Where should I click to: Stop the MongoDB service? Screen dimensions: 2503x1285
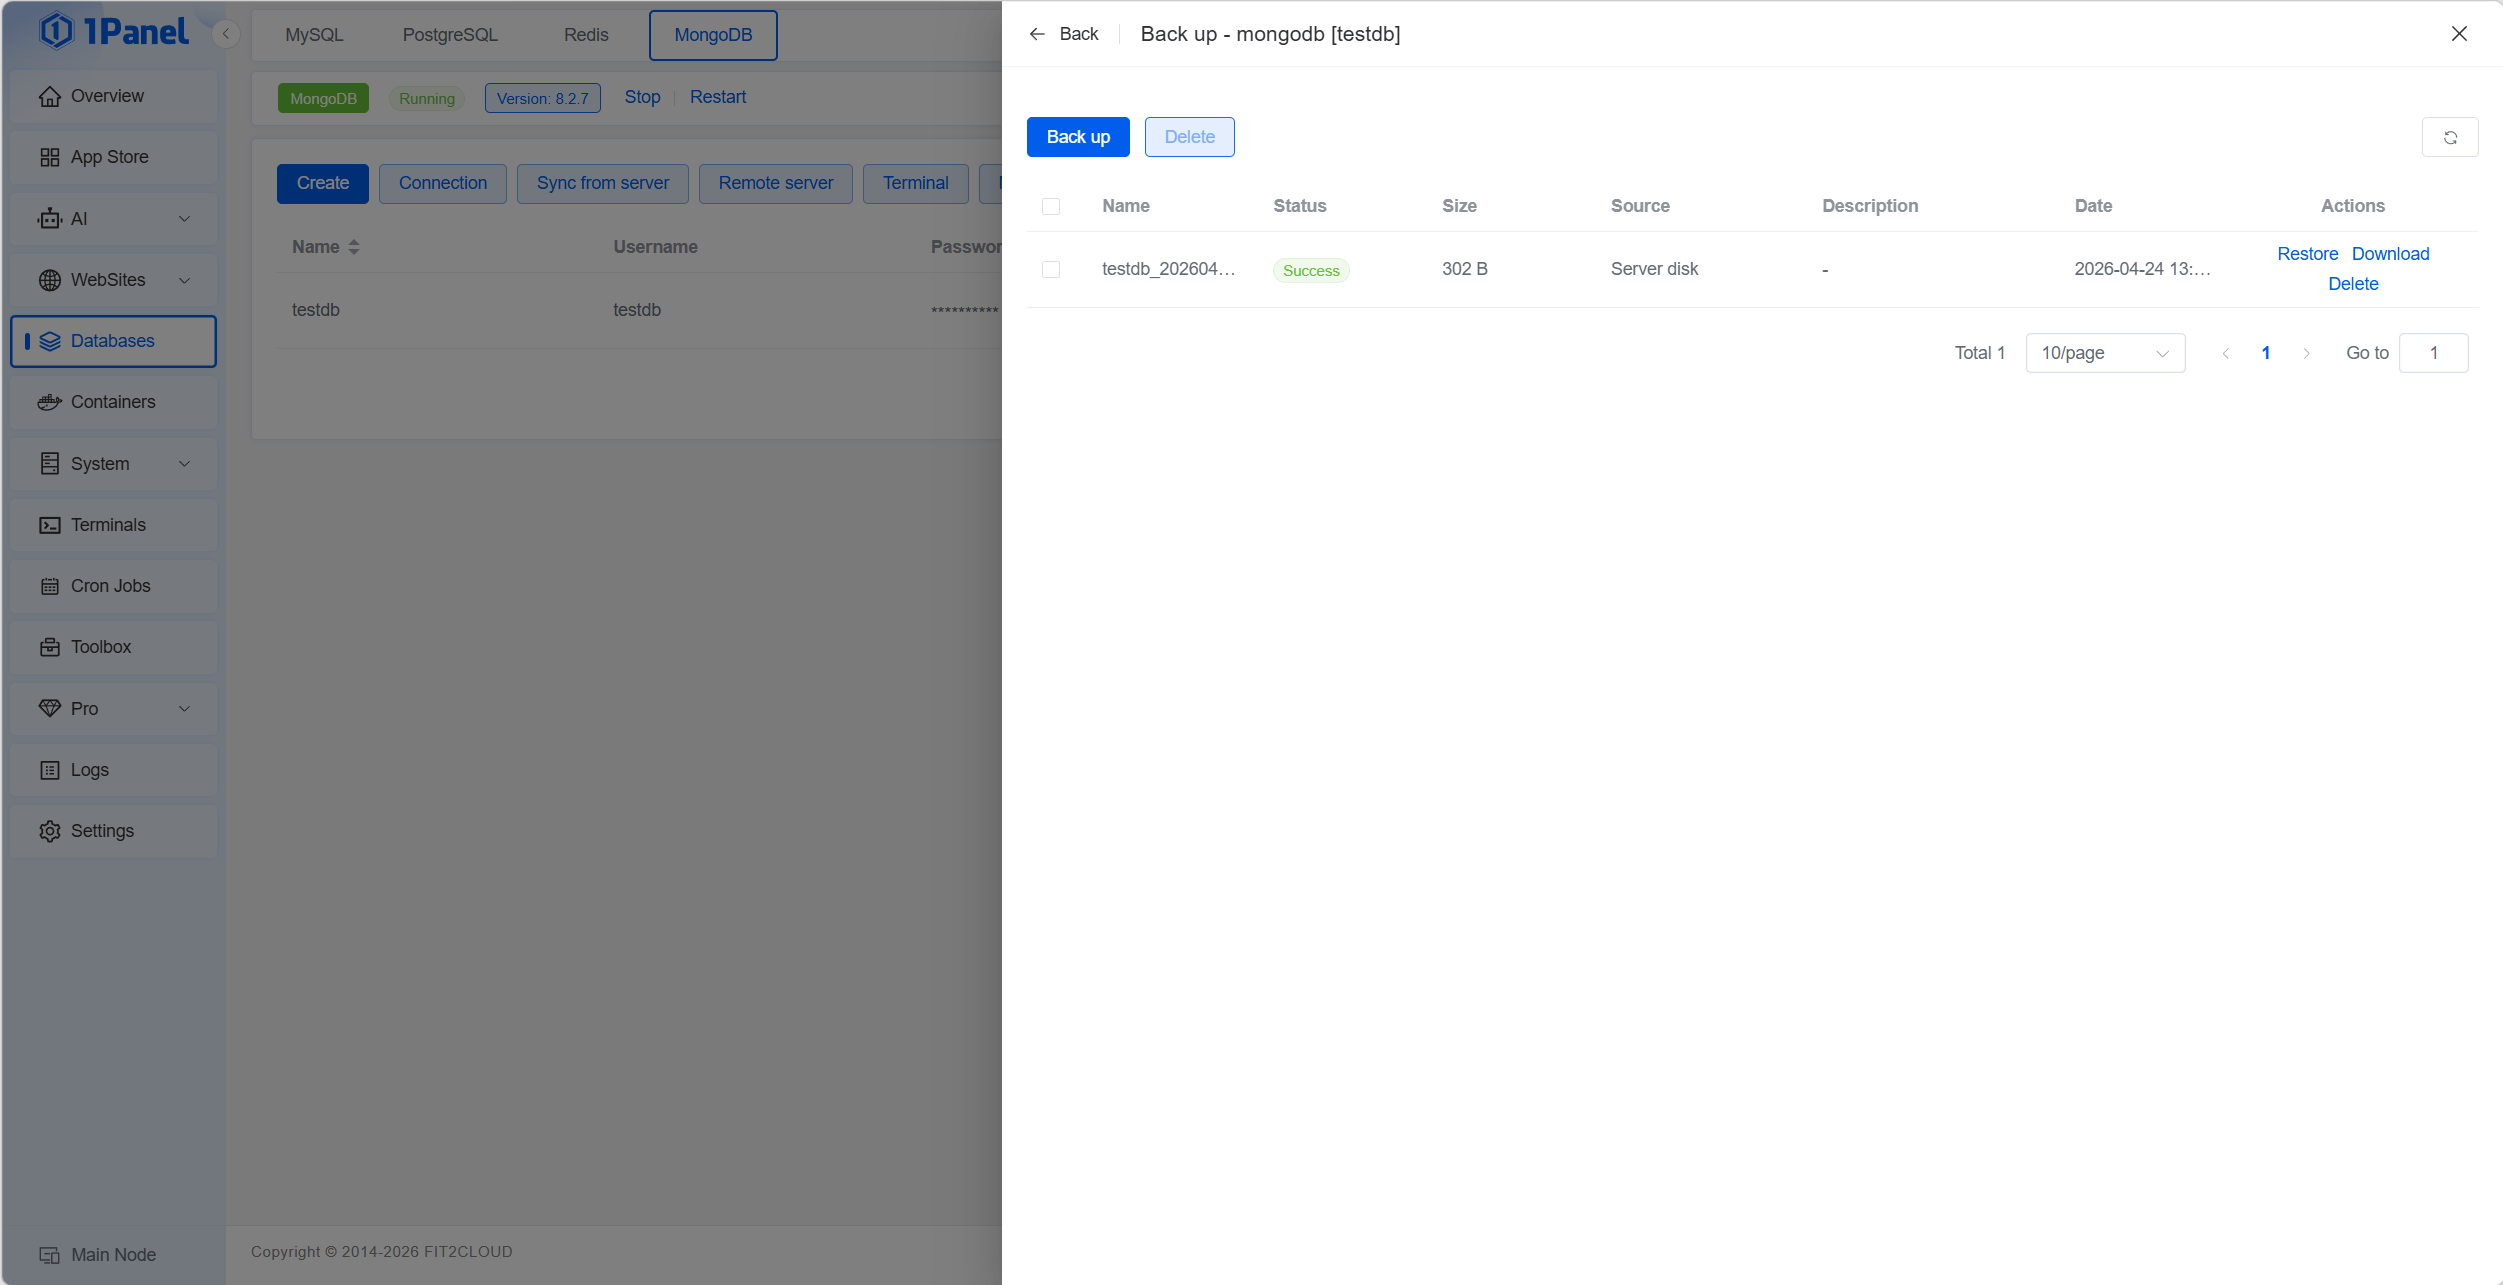[643, 97]
